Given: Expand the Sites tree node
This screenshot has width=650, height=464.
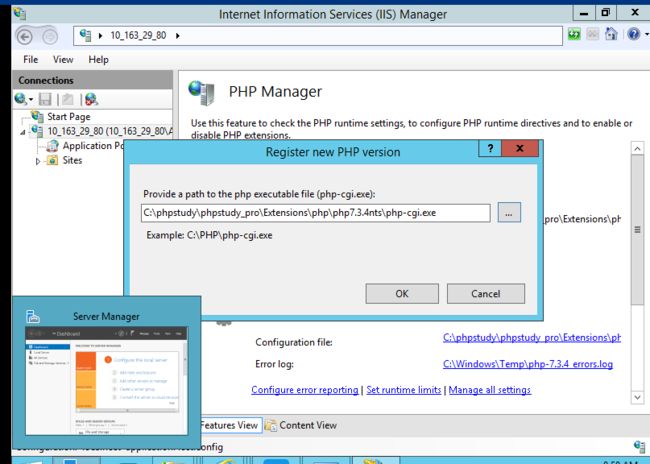Looking at the screenshot, I should (38, 161).
